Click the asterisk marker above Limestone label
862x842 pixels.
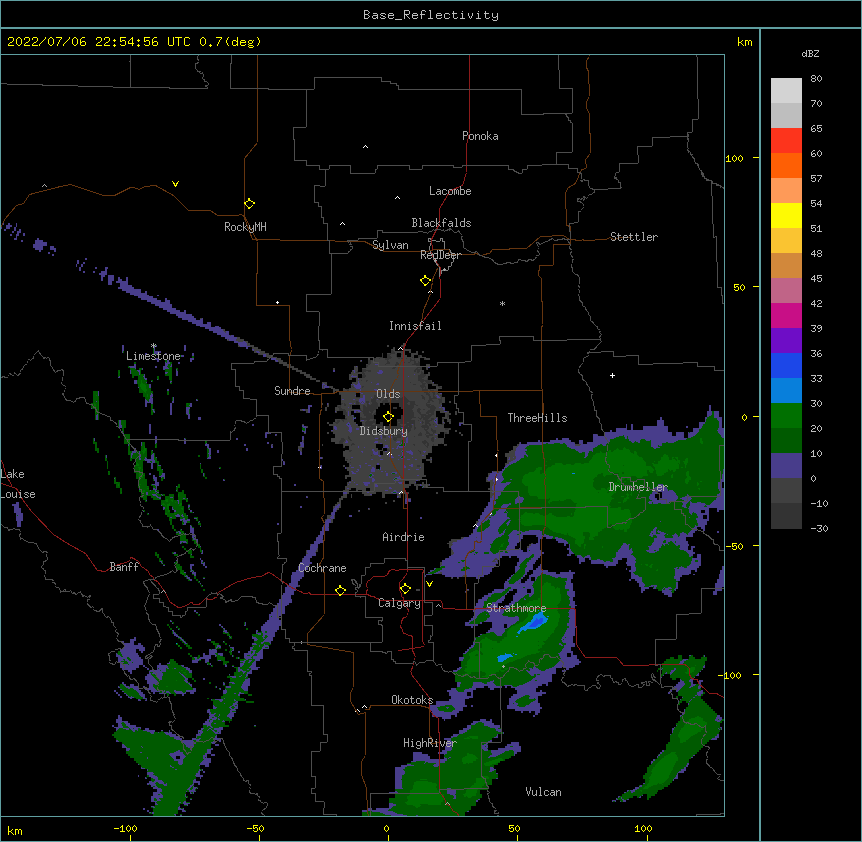pyautogui.click(x=154, y=346)
